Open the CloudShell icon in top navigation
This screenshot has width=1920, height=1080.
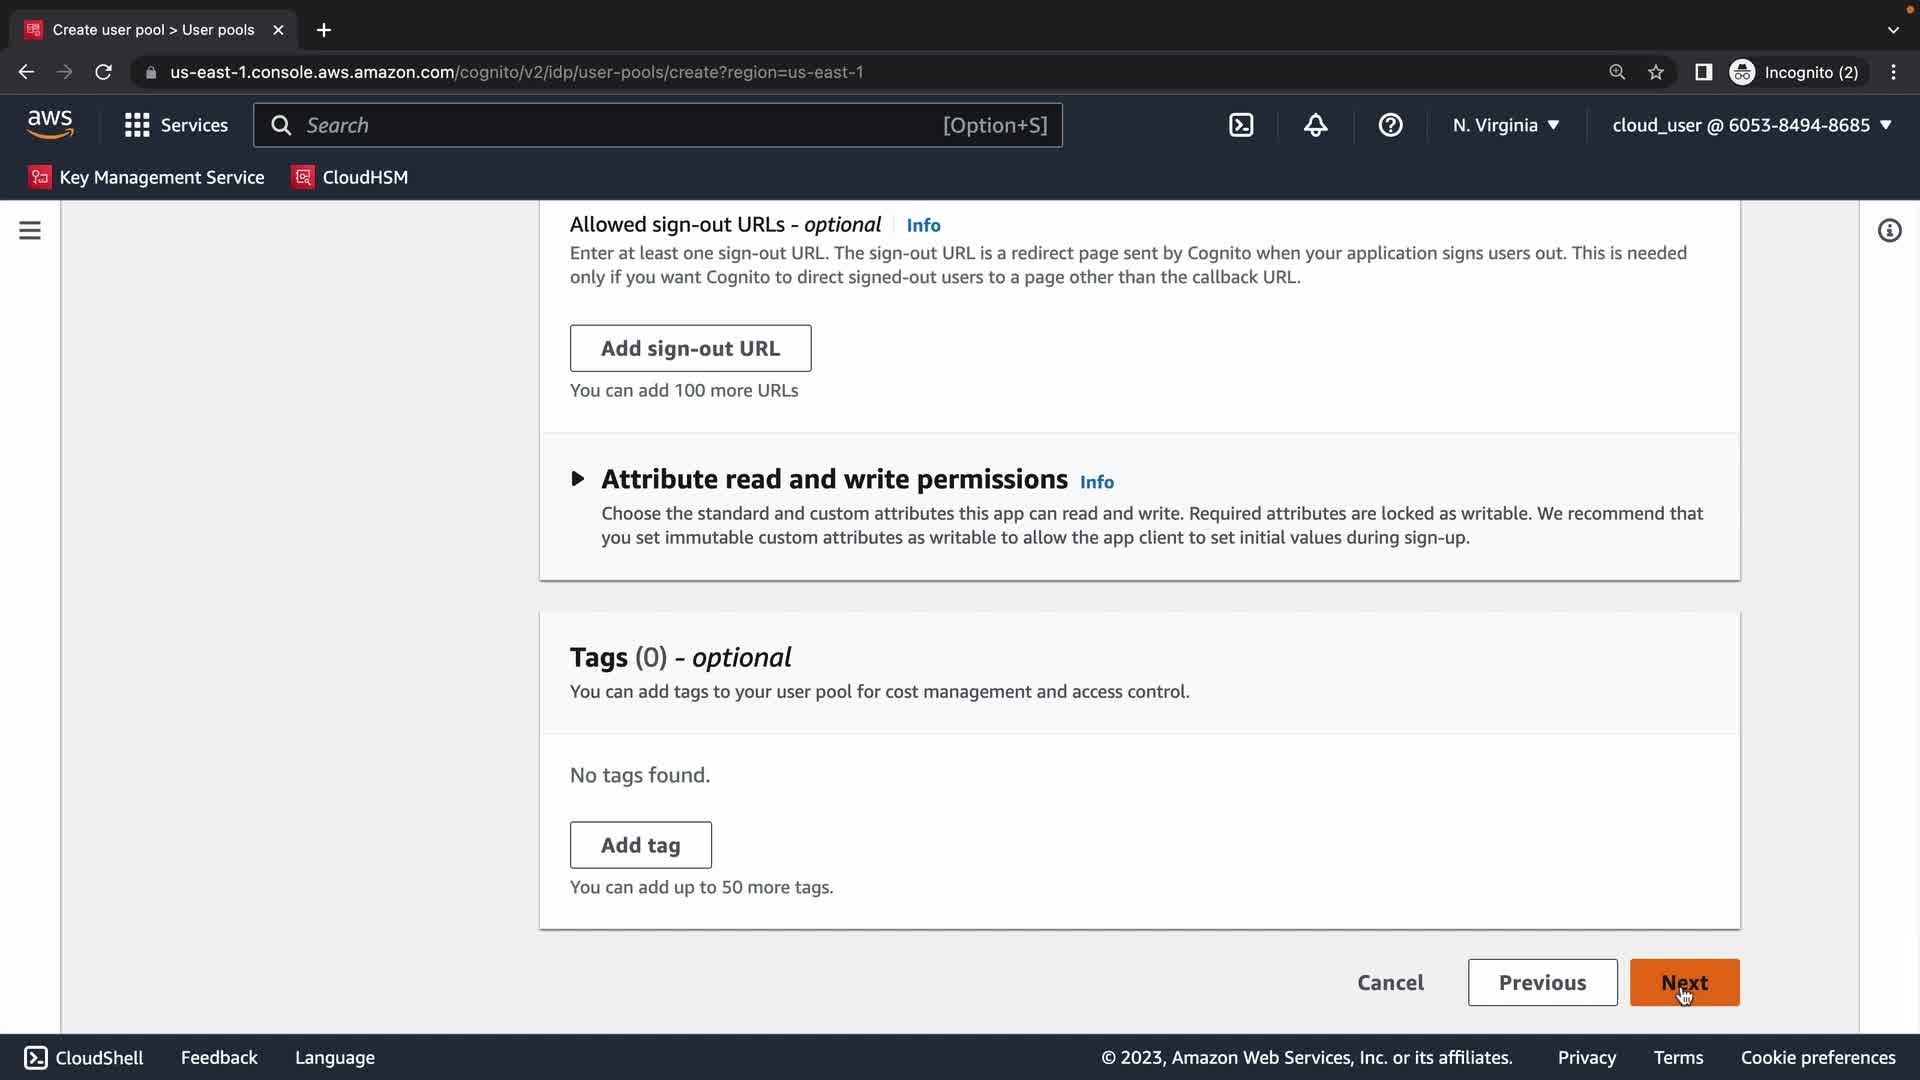point(1241,125)
